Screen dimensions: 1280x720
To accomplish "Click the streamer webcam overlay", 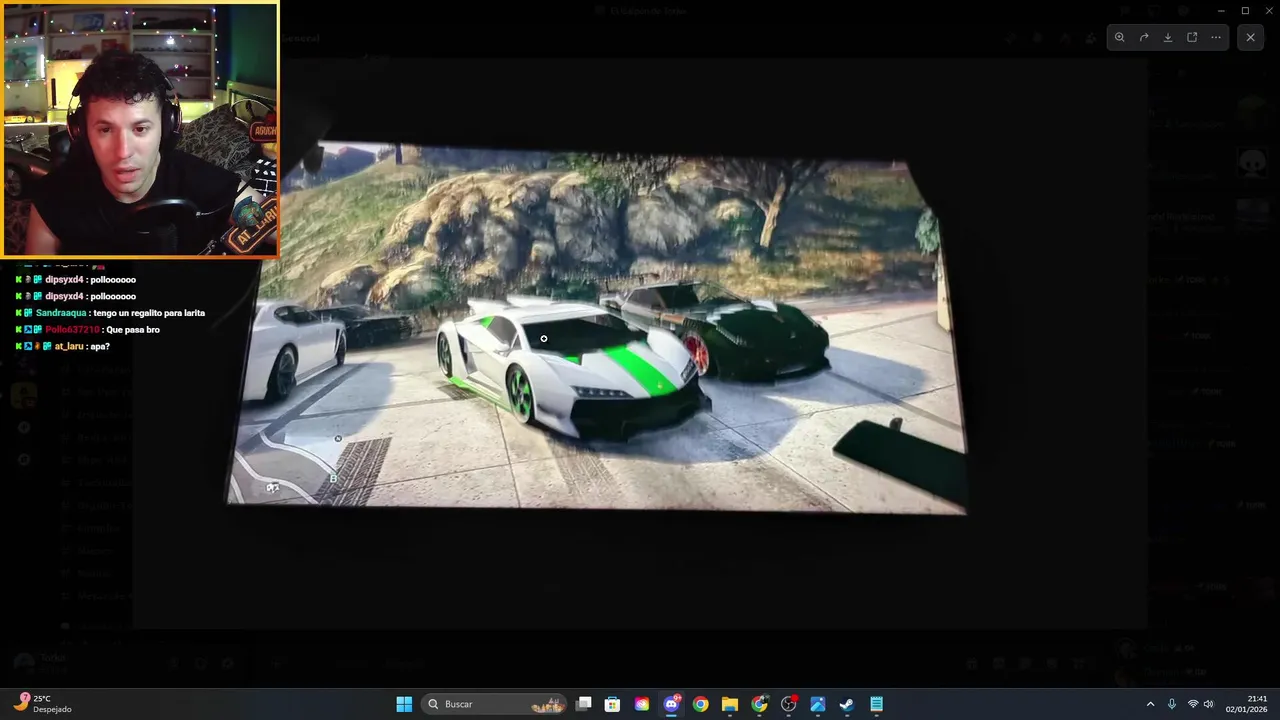I will tap(140, 130).
